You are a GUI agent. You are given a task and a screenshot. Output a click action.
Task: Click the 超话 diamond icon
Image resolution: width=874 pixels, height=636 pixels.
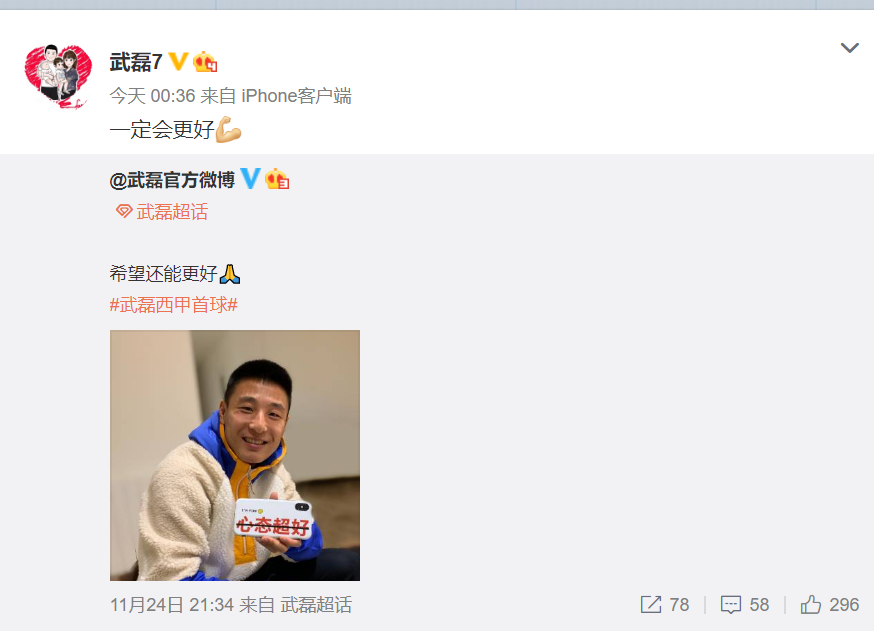point(124,211)
